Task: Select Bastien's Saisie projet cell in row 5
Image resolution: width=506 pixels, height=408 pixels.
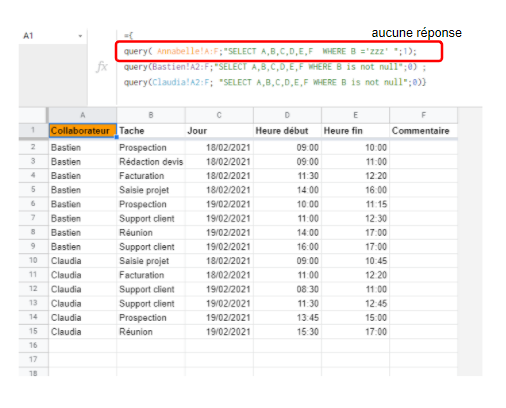Action: [151, 190]
